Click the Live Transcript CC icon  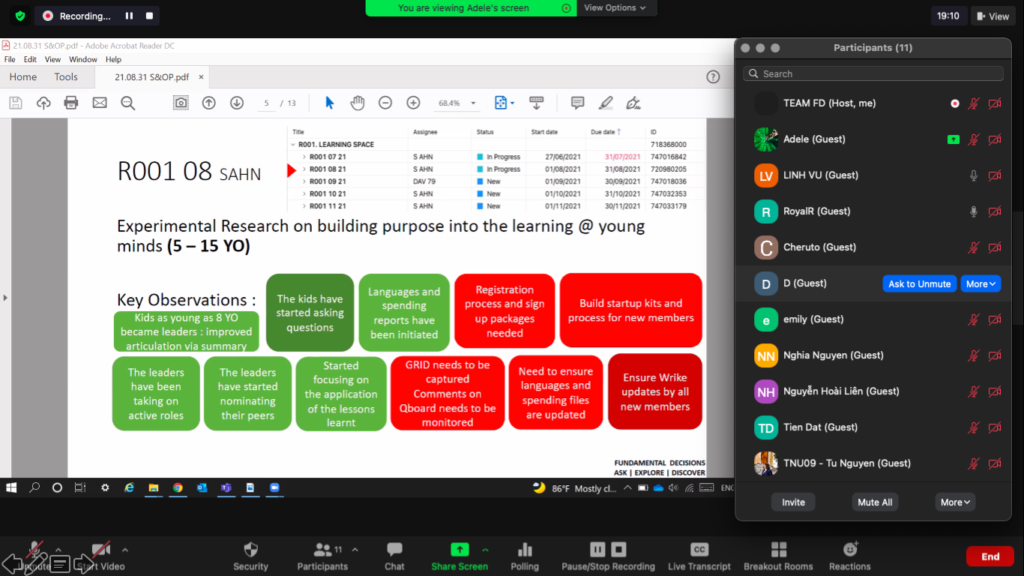pyautogui.click(x=699, y=550)
